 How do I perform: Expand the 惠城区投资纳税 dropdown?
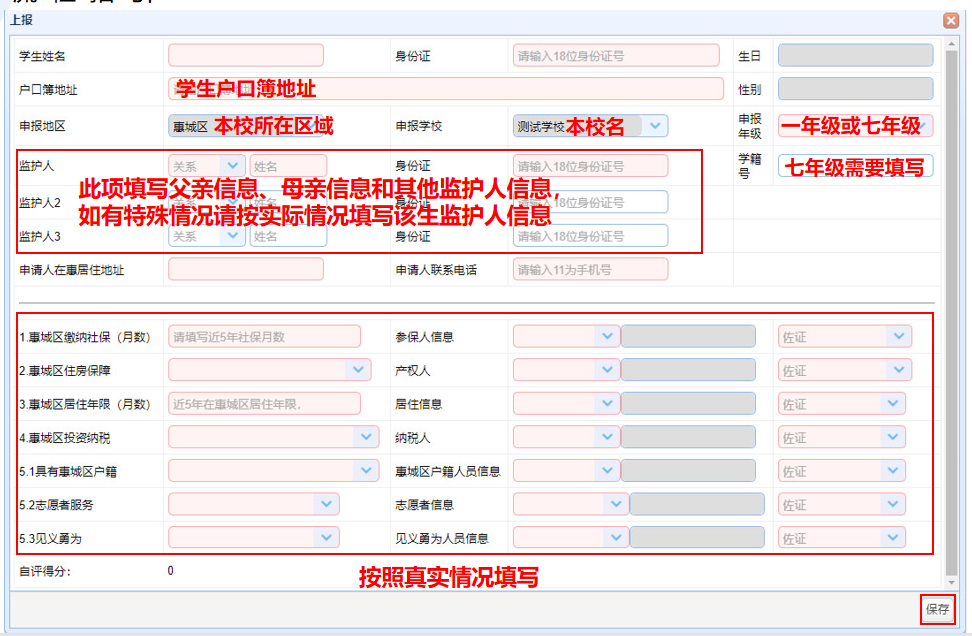[x=368, y=437]
